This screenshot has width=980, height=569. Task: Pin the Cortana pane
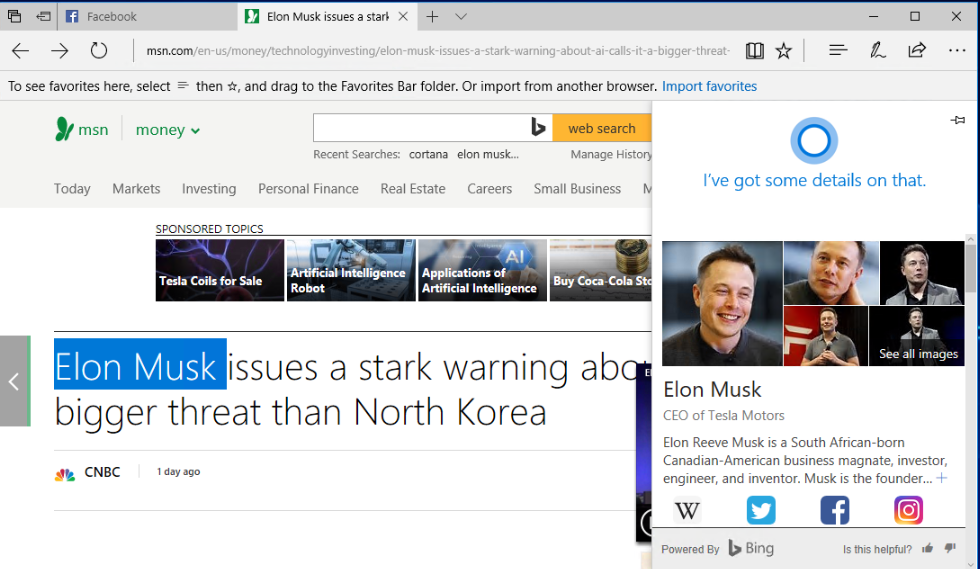click(958, 120)
